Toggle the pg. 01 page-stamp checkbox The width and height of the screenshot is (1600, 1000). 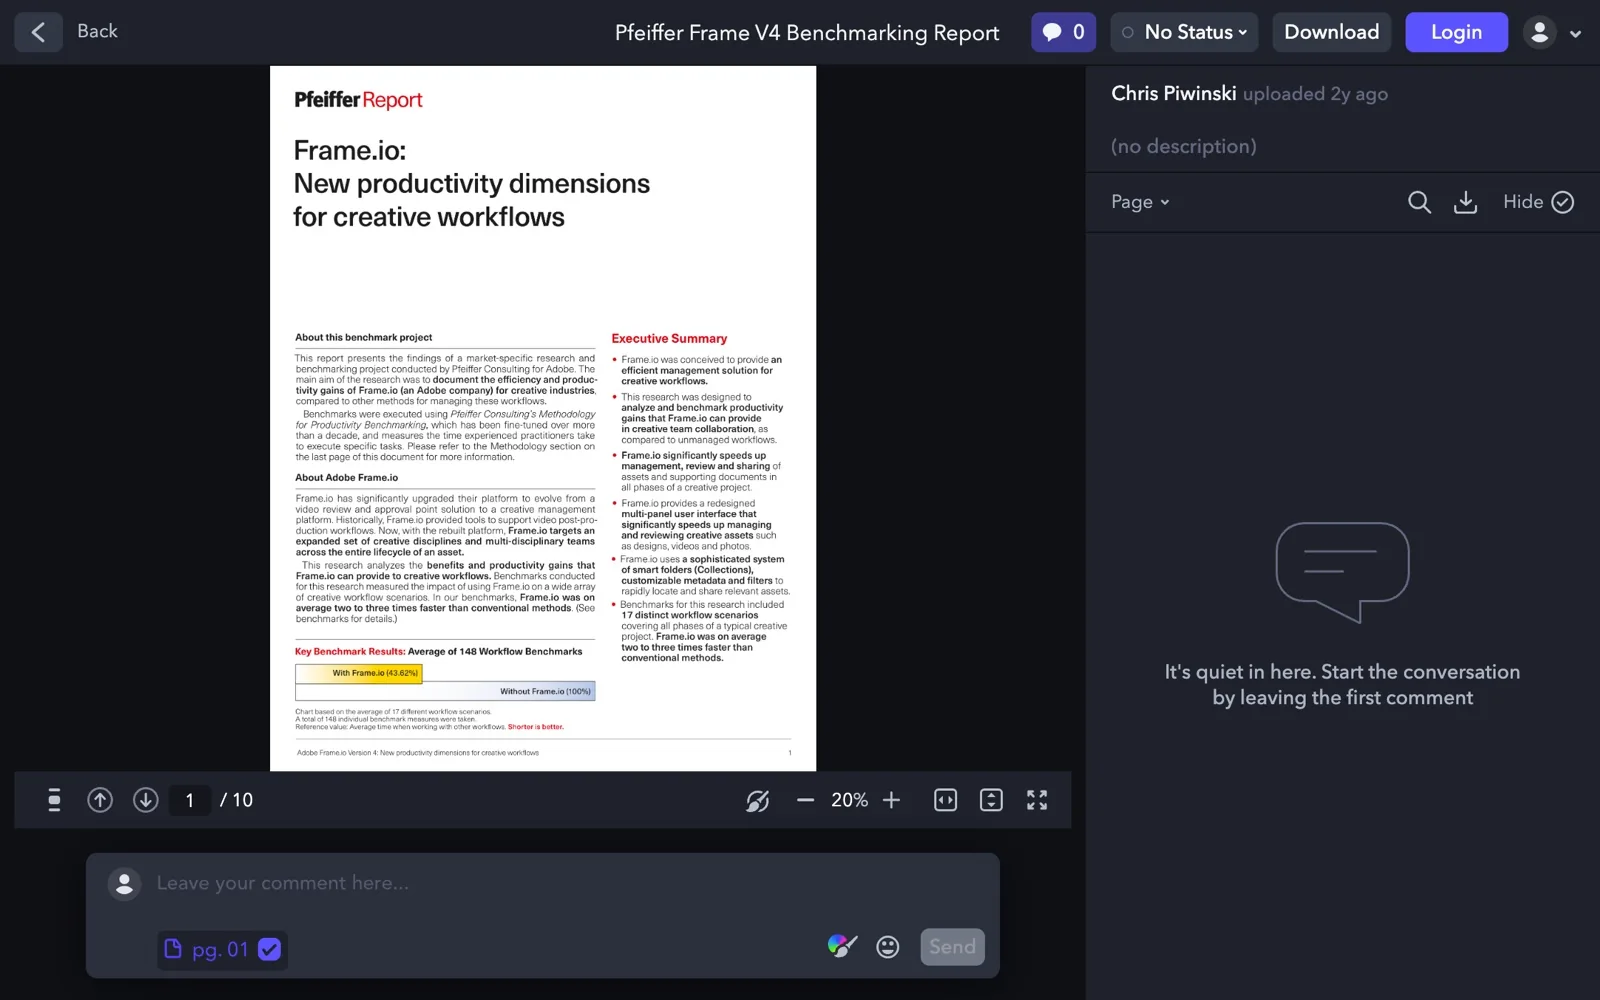270,950
